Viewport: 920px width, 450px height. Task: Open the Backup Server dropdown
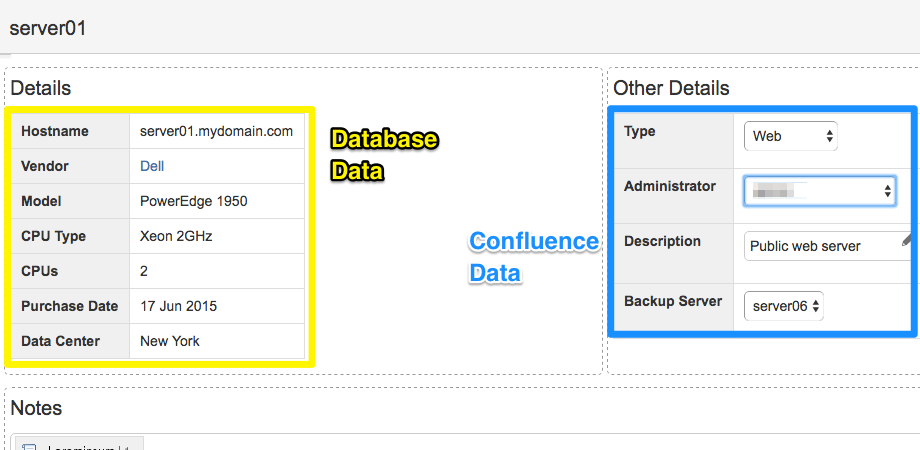point(784,306)
